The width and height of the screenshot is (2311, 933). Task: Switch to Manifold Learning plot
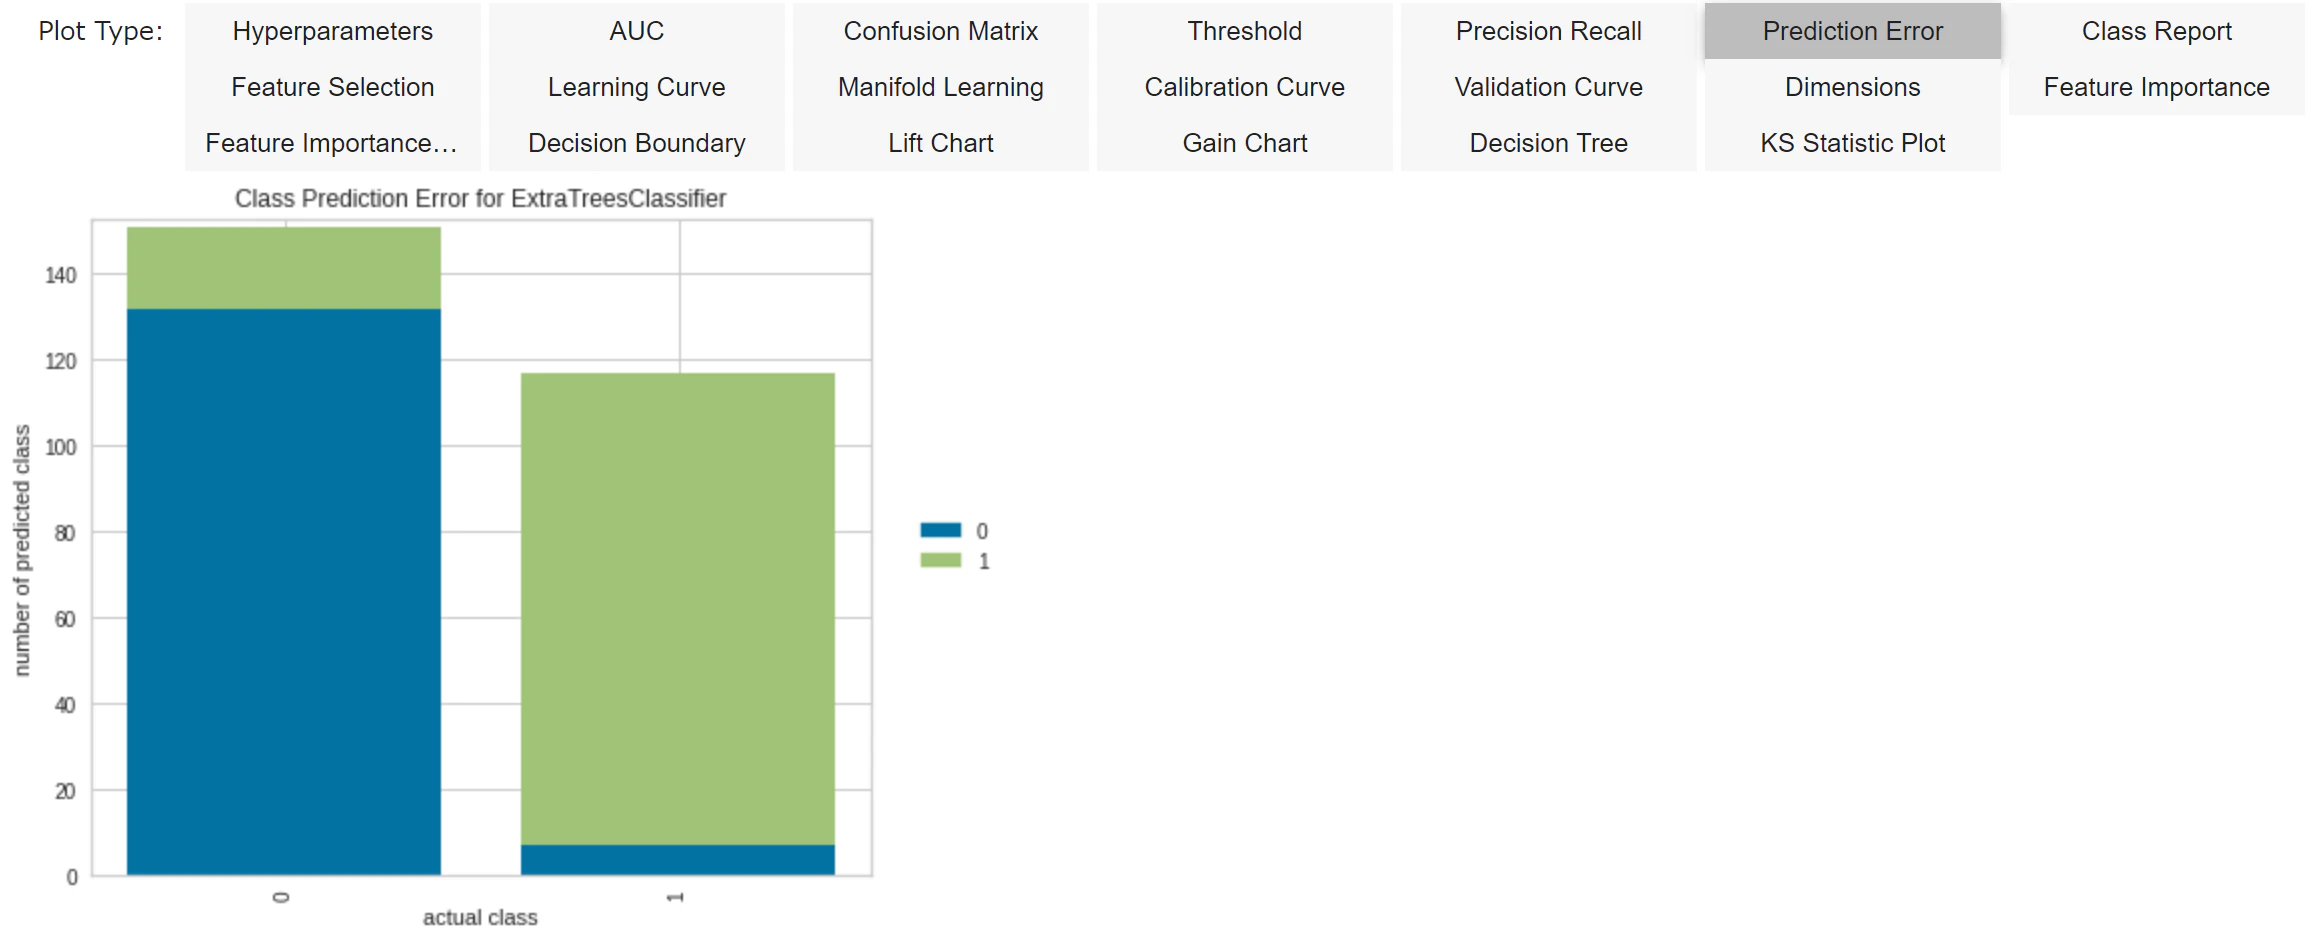(x=941, y=87)
